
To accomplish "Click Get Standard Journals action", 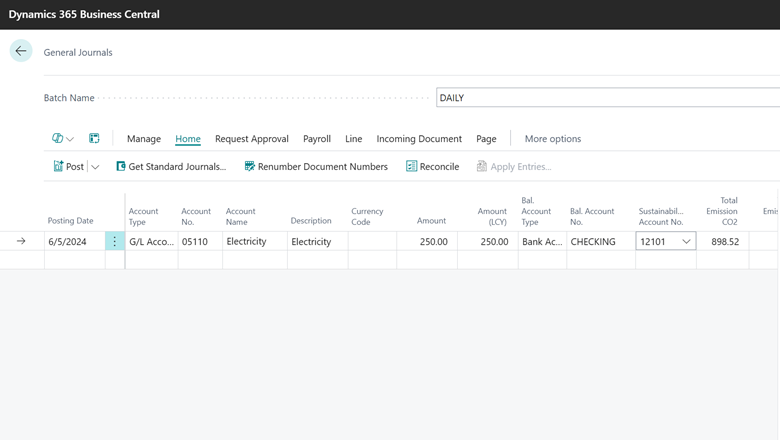I will pos(171,167).
